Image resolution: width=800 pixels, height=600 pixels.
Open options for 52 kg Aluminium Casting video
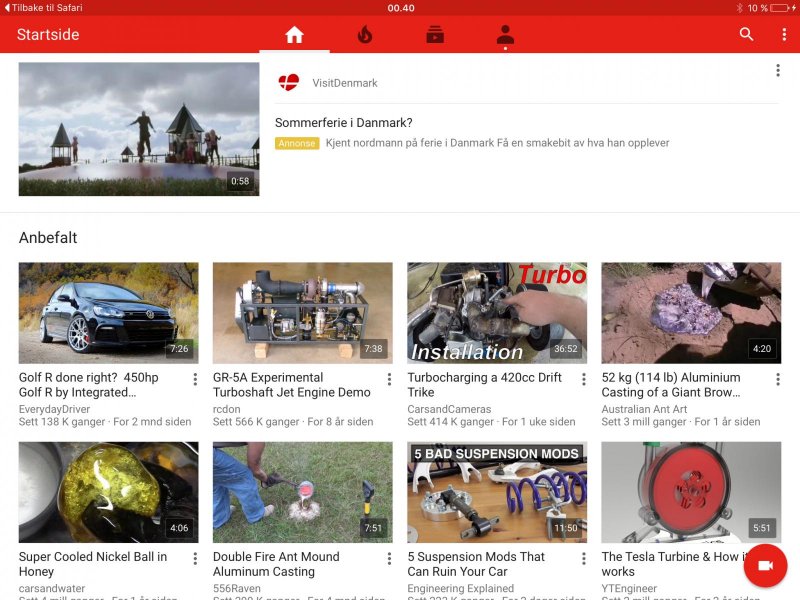[778, 379]
